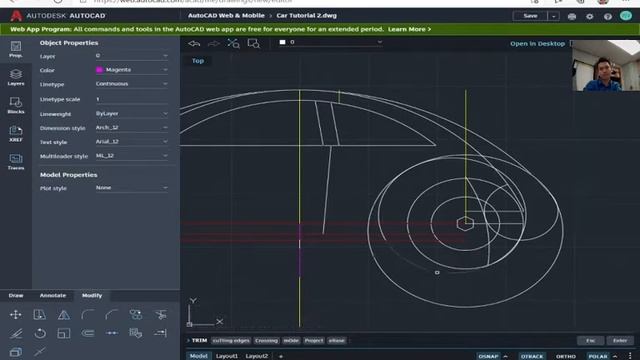Select the Mirror tool

64,314
